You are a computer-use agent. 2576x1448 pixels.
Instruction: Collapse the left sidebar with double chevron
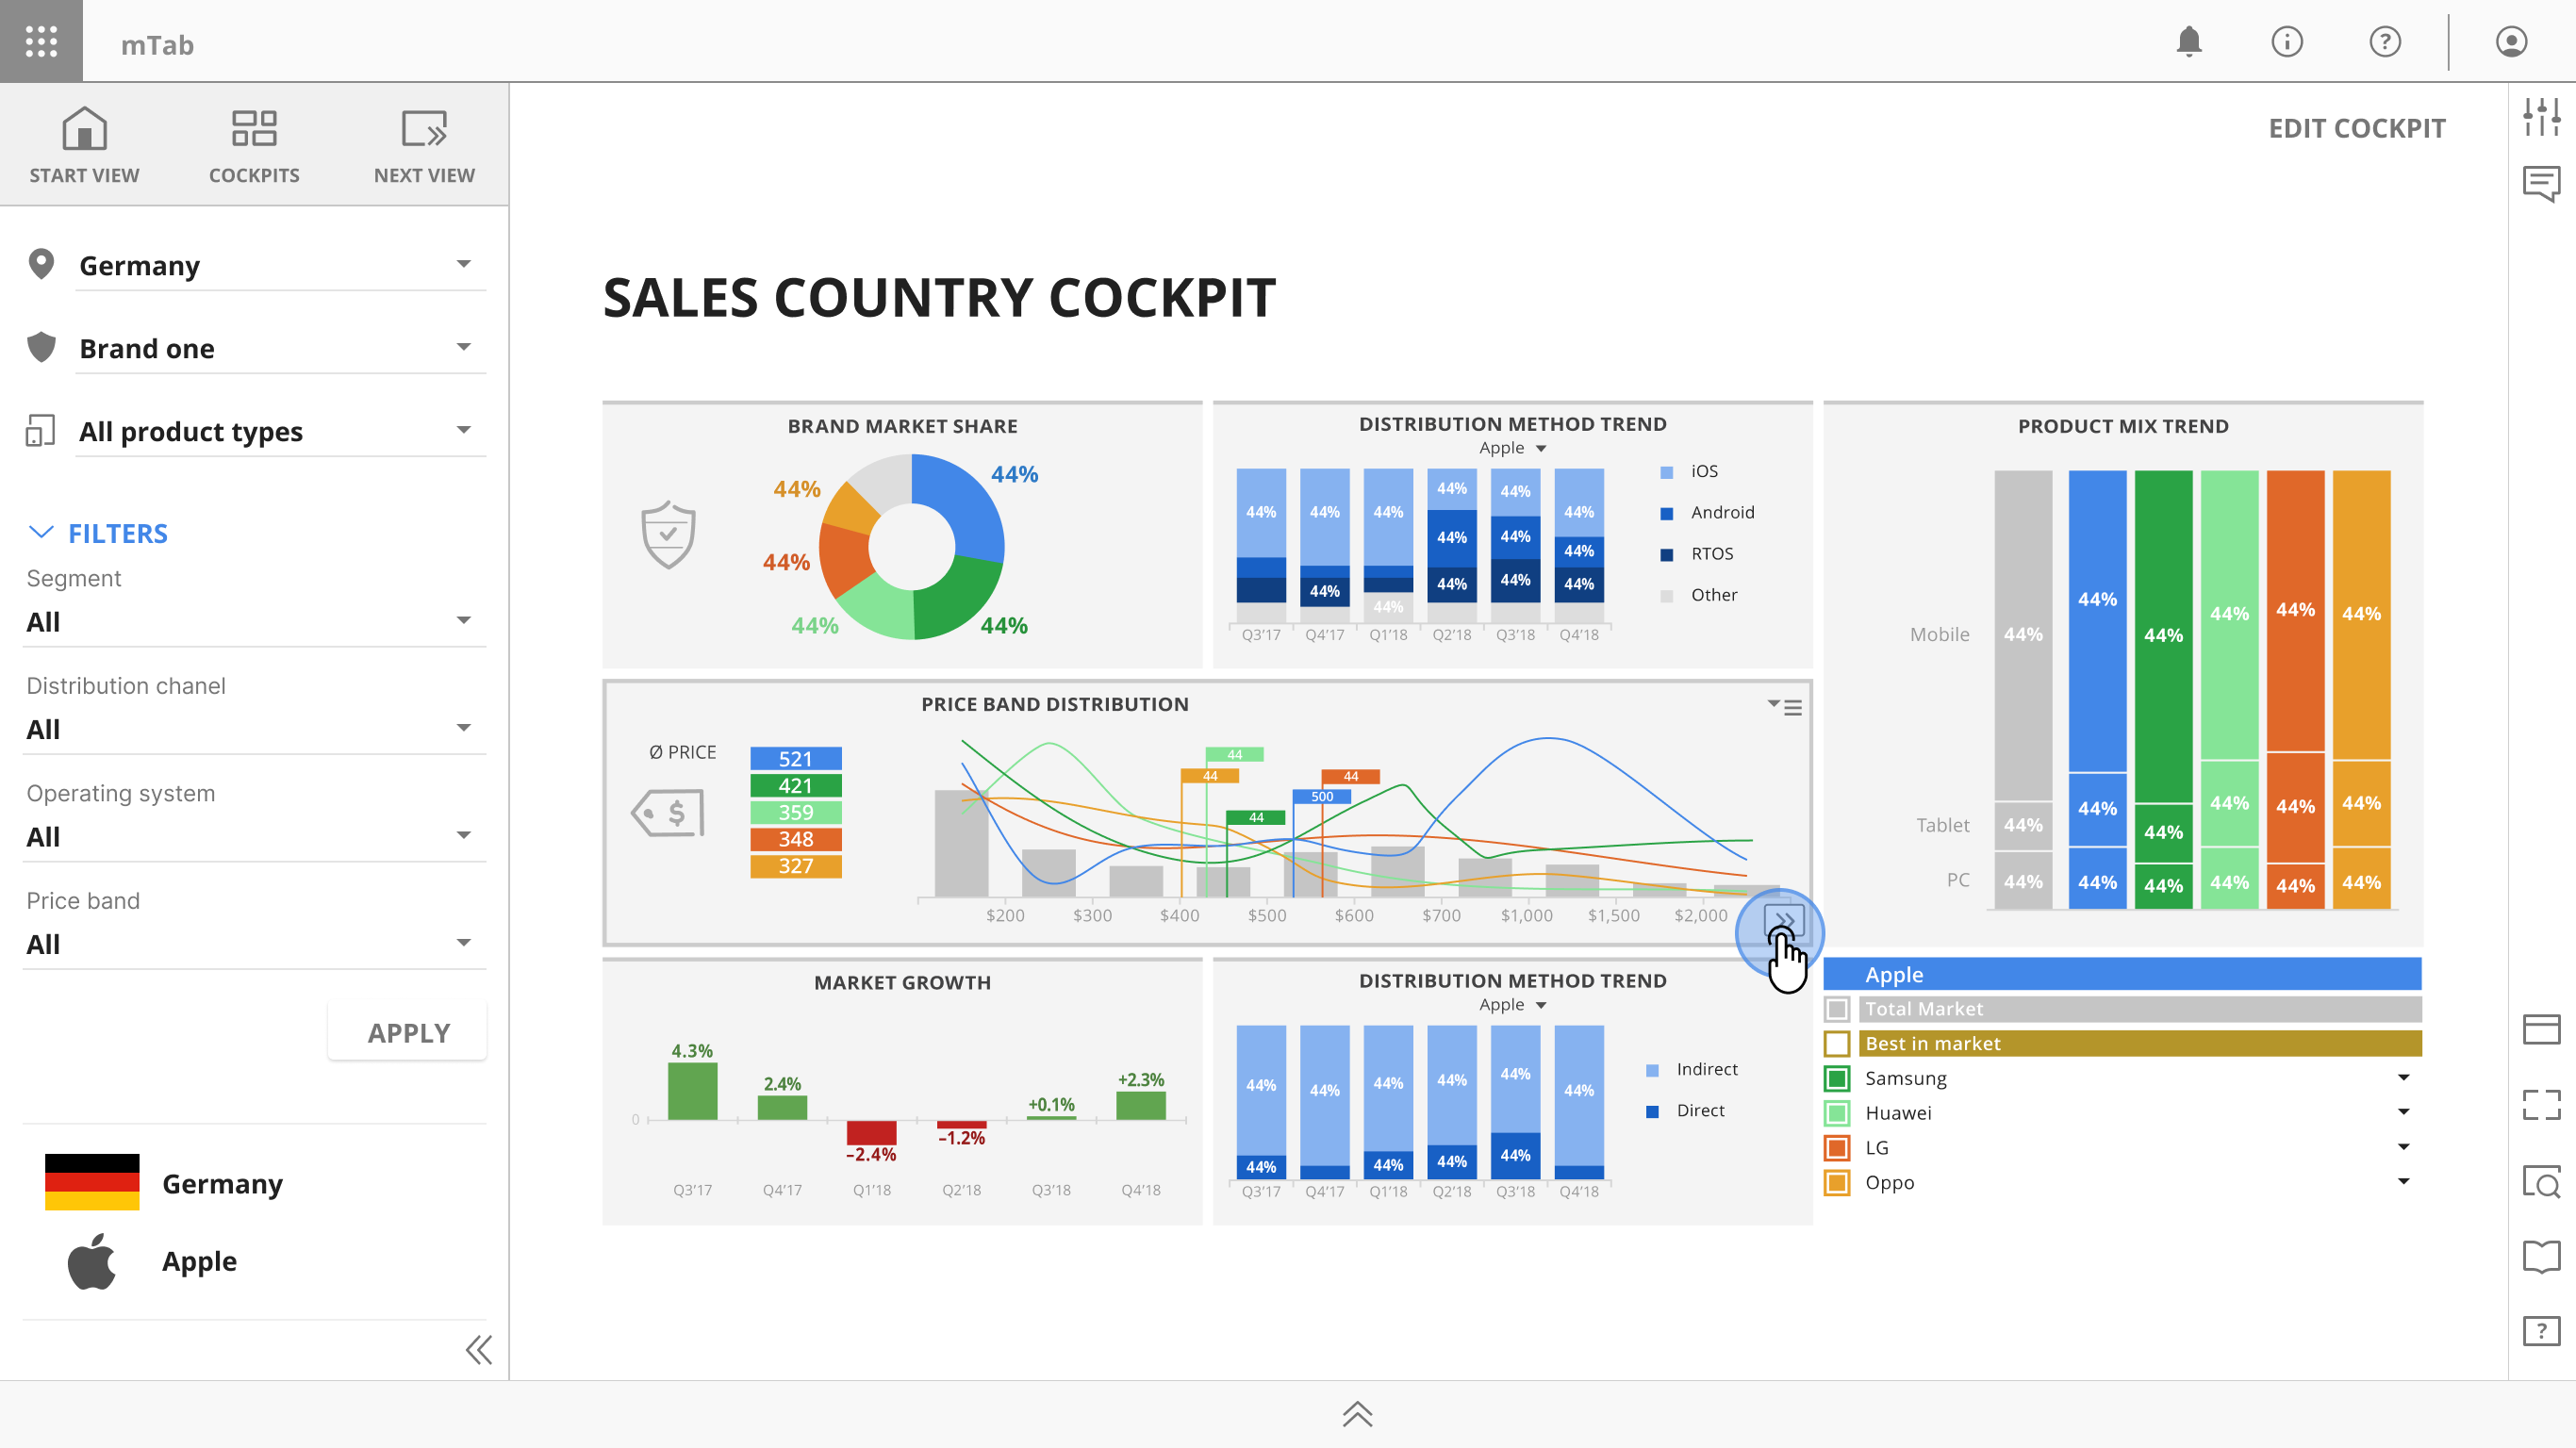(479, 1350)
